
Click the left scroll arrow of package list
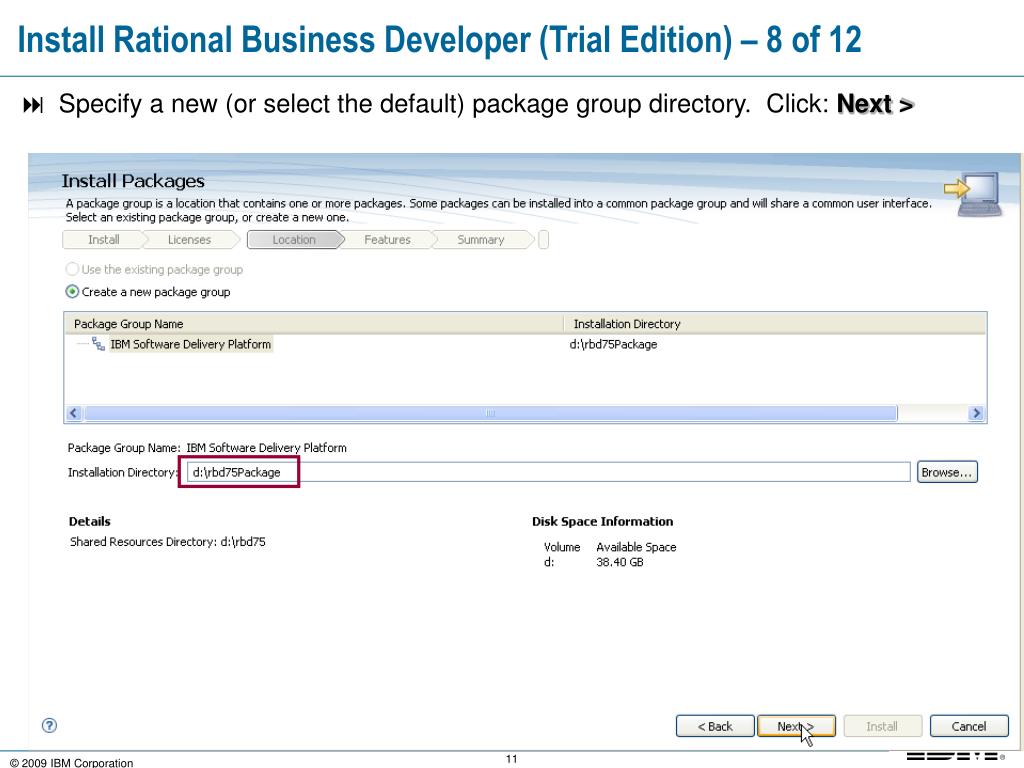pyautogui.click(x=74, y=413)
